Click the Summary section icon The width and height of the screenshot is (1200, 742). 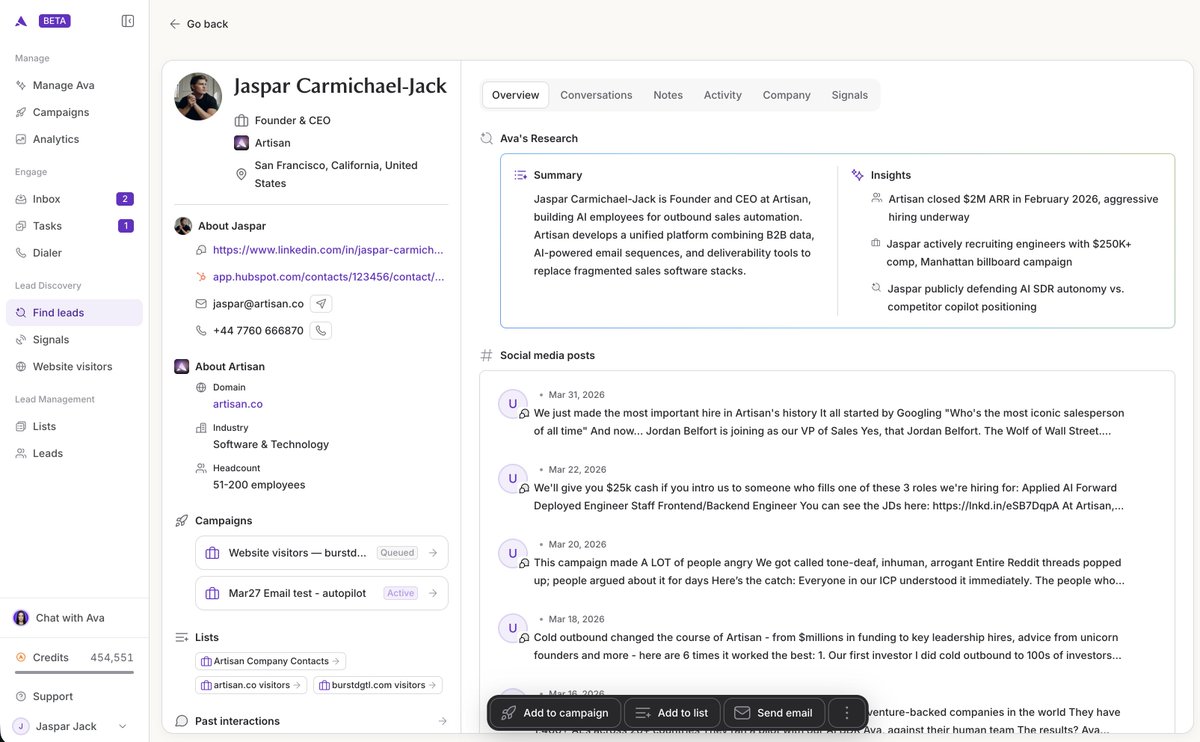point(520,175)
